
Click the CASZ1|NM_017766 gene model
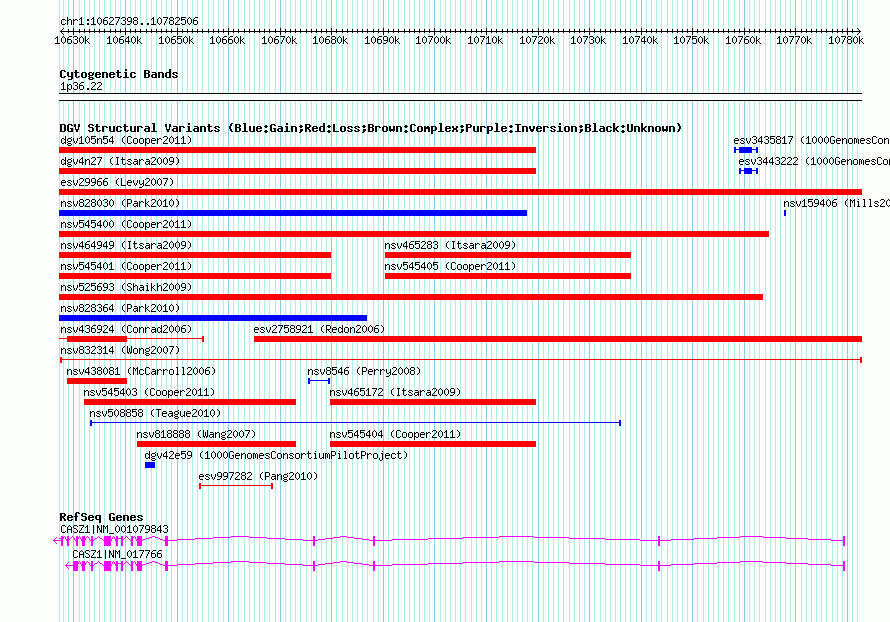coord(455,566)
